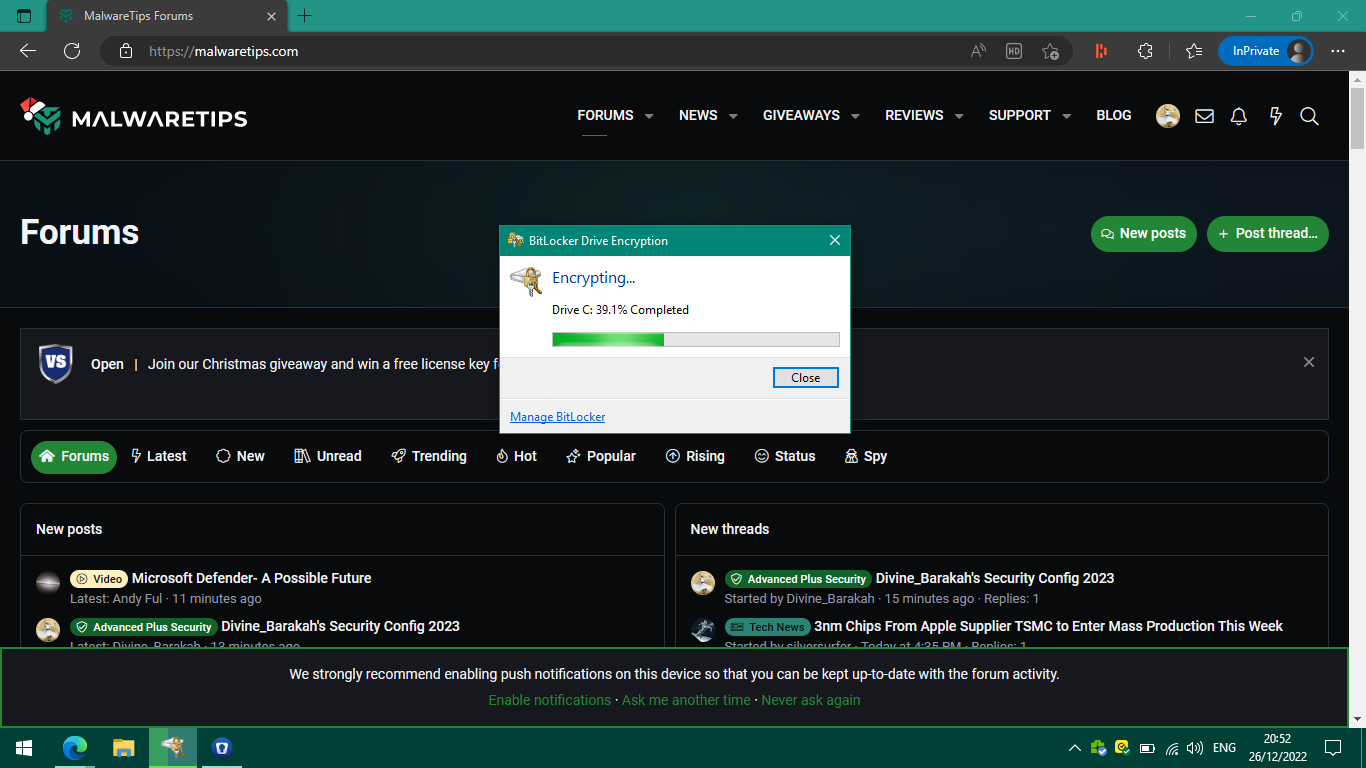
Task: Open the Manage BitLocker link
Action: [x=558, y=417]
